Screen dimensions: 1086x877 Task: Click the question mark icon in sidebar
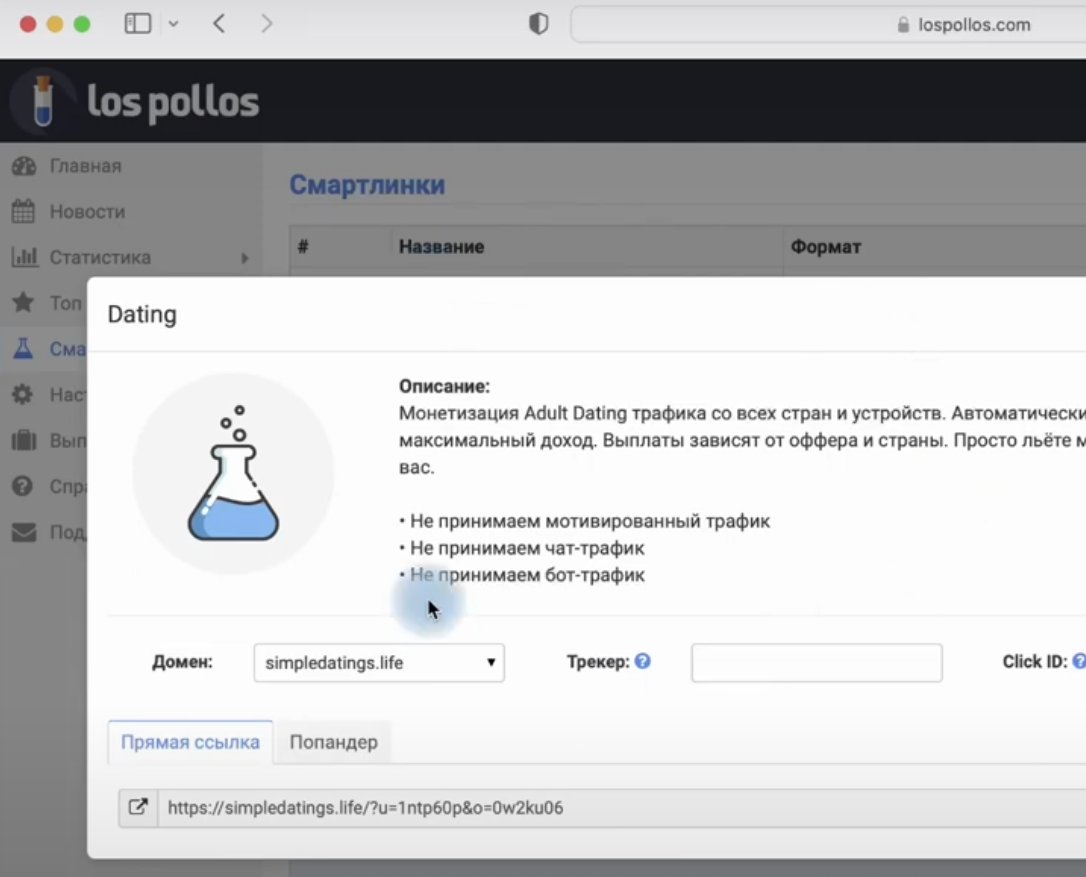tap(22, 486)
